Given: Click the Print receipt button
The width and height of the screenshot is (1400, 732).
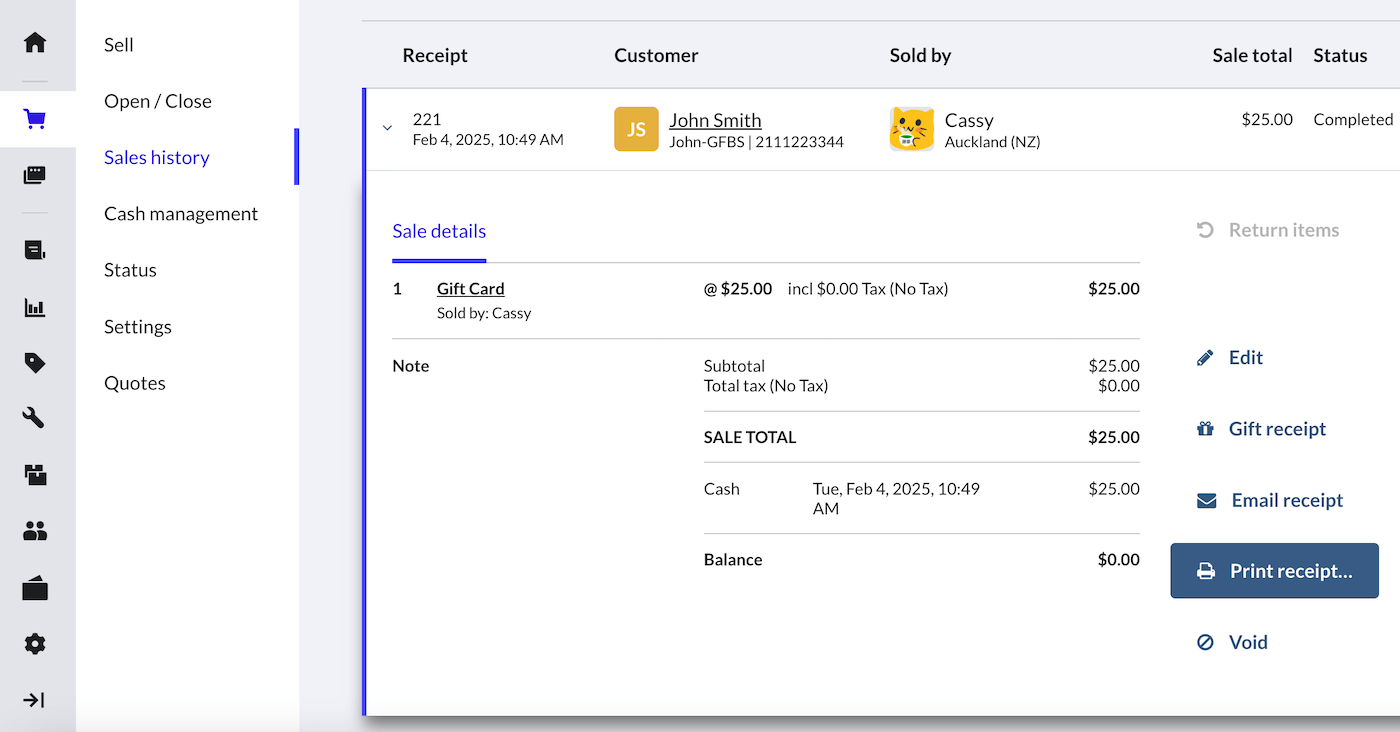Looking at the screenshot, I should [1274, 571].
